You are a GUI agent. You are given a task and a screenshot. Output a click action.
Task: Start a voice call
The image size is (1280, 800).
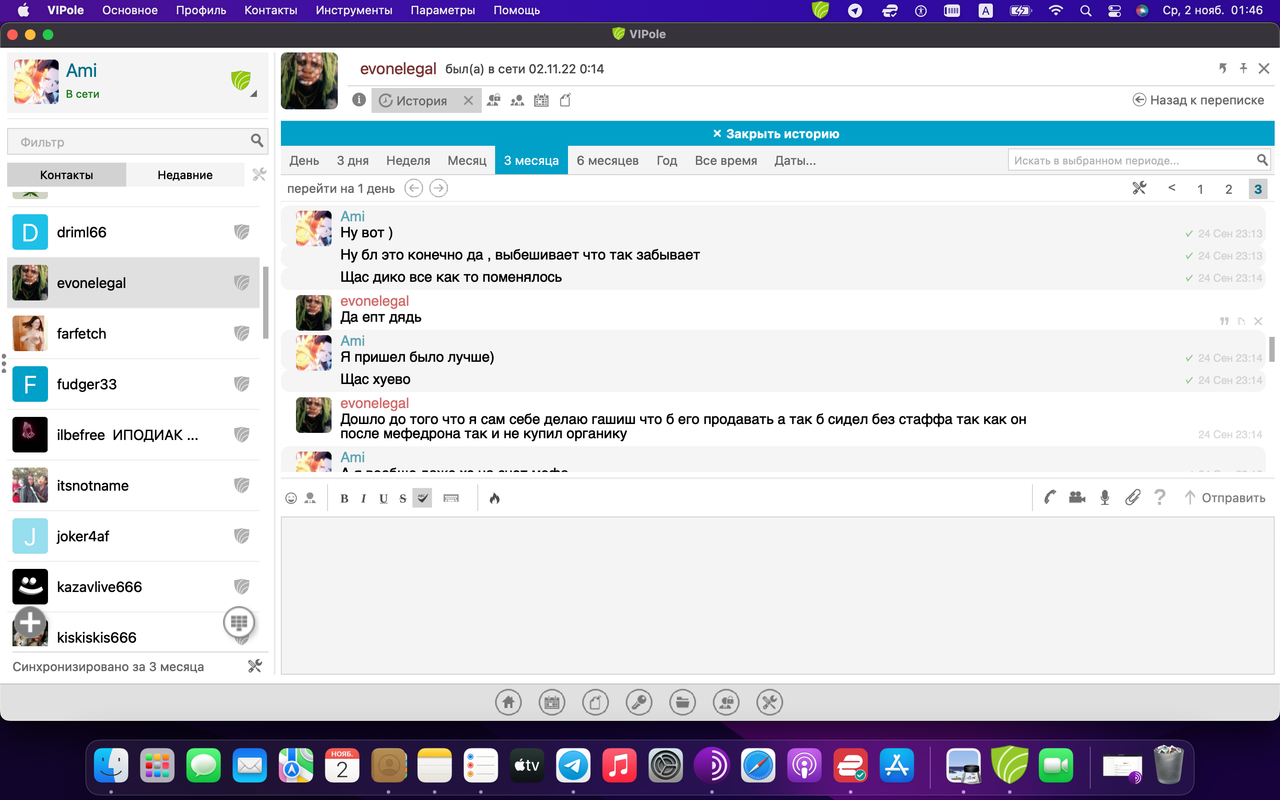click(1049, 497)
